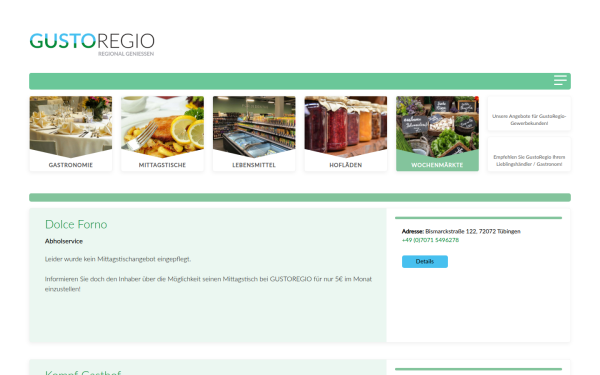This screenshot has width=600, height=375.
Task: Click the 'Informieren Sie doch den Inhaber' paragraph
Action: point(209,284)
